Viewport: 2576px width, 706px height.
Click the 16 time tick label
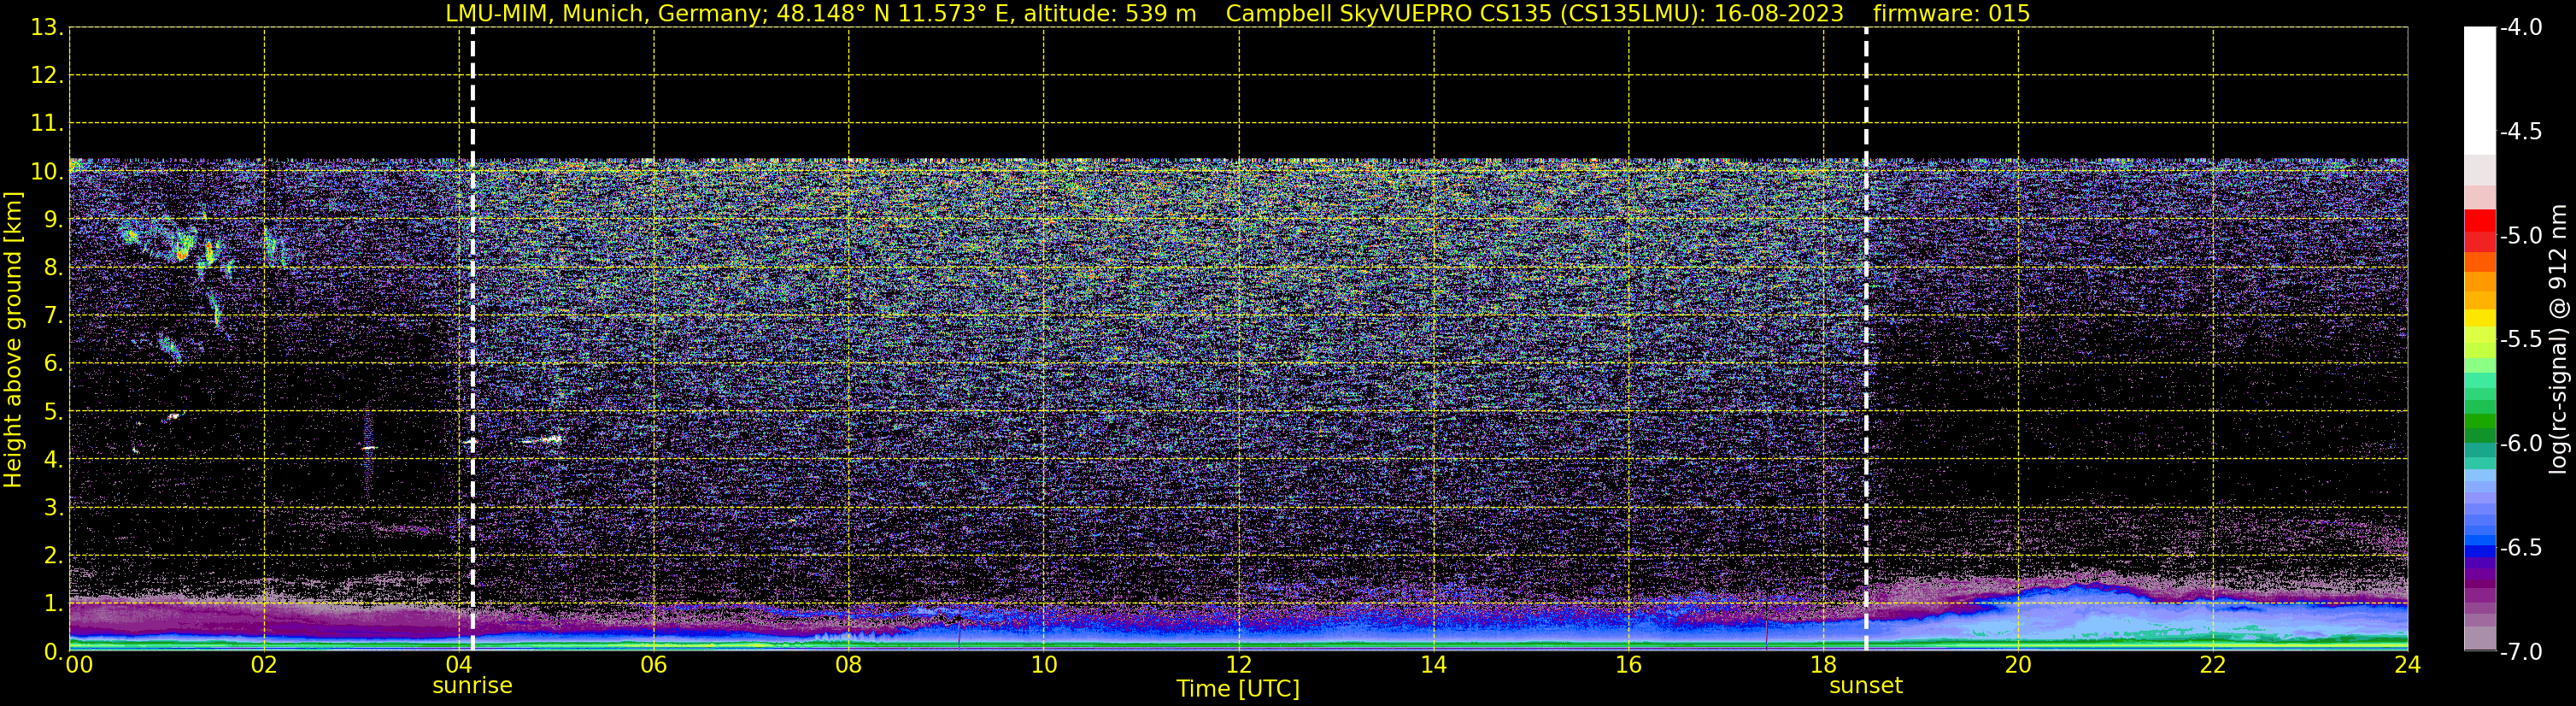tap(1629, 665)
